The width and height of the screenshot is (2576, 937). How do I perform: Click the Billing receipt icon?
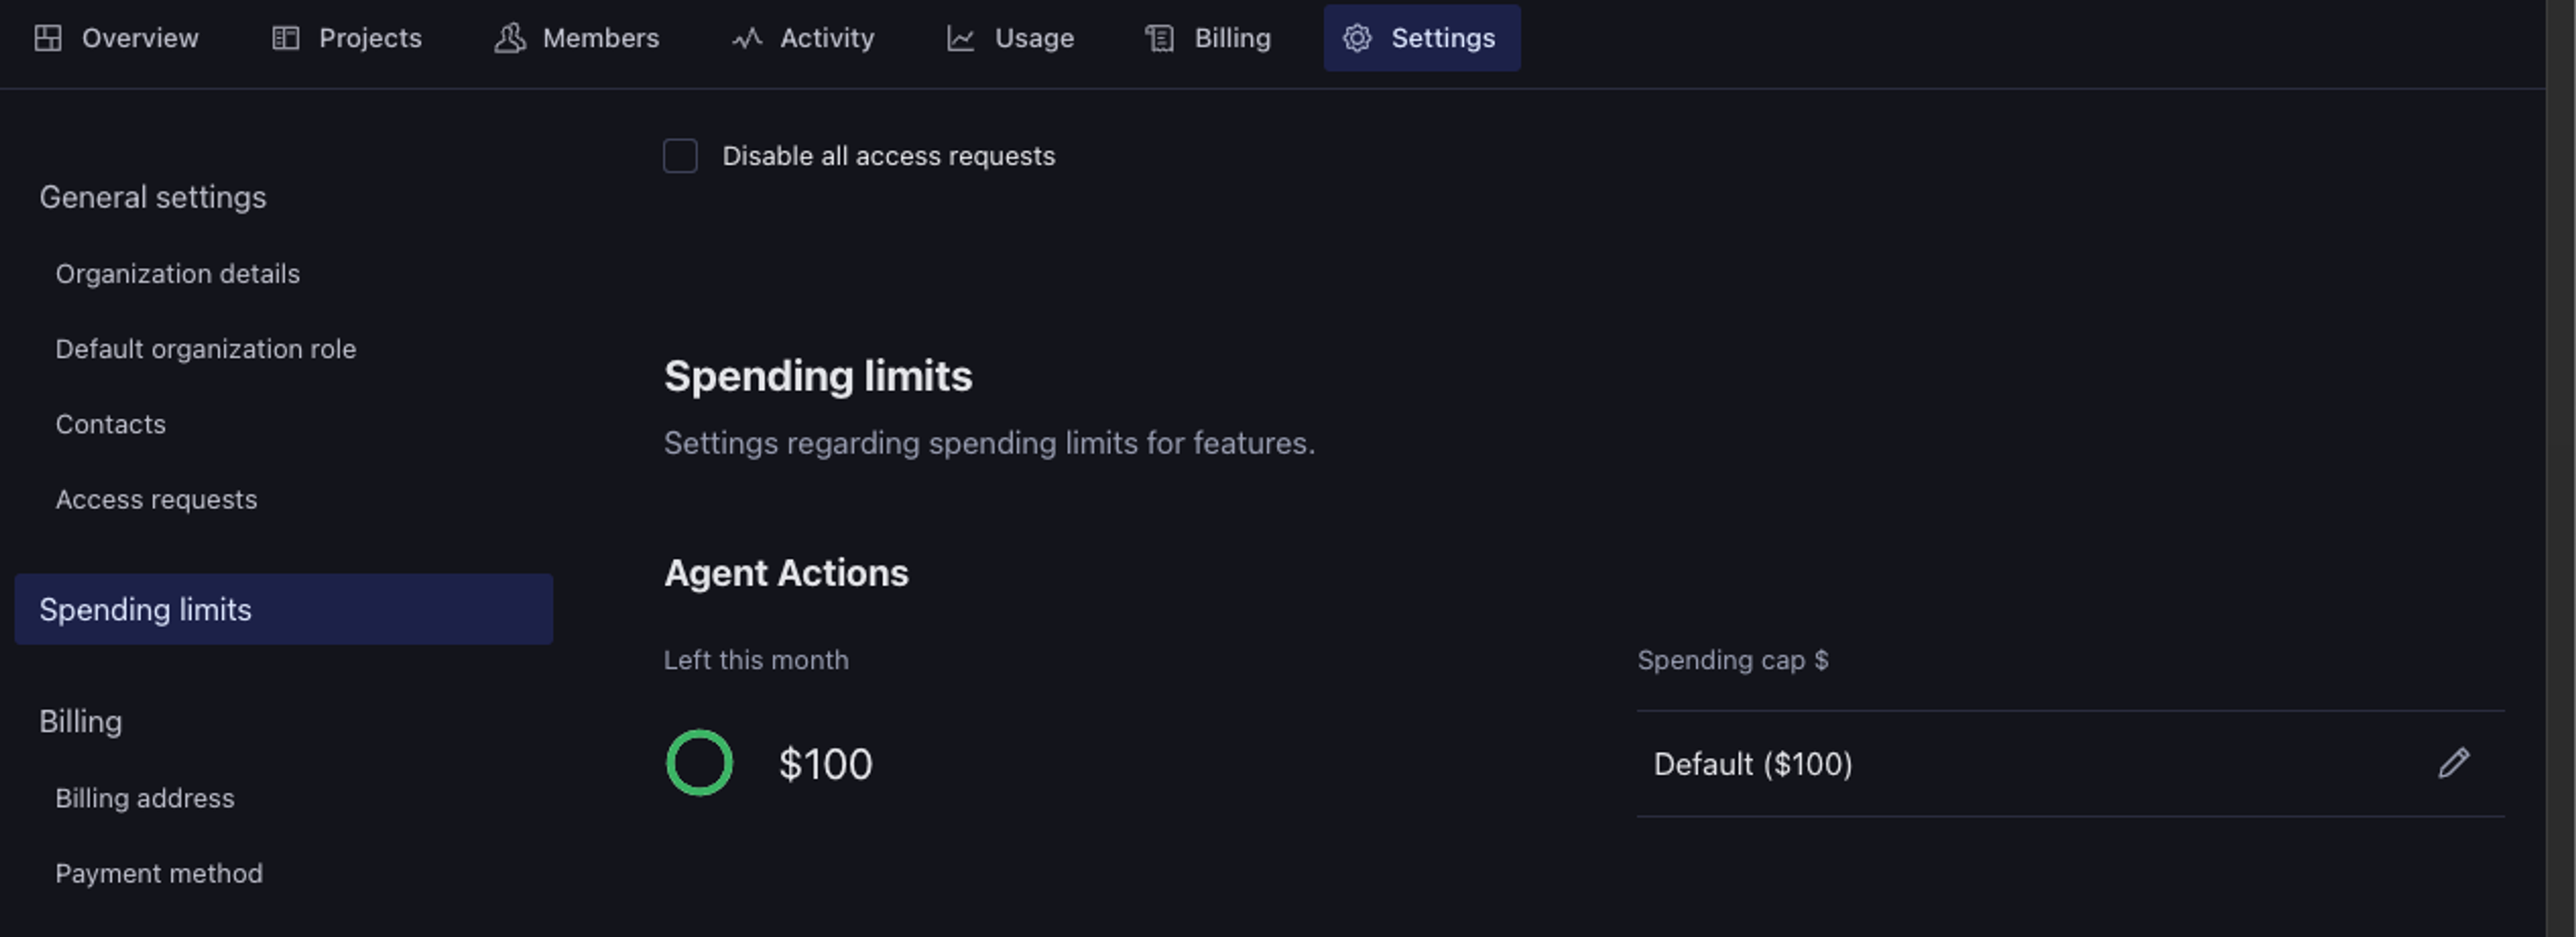tap(1160, 38)
